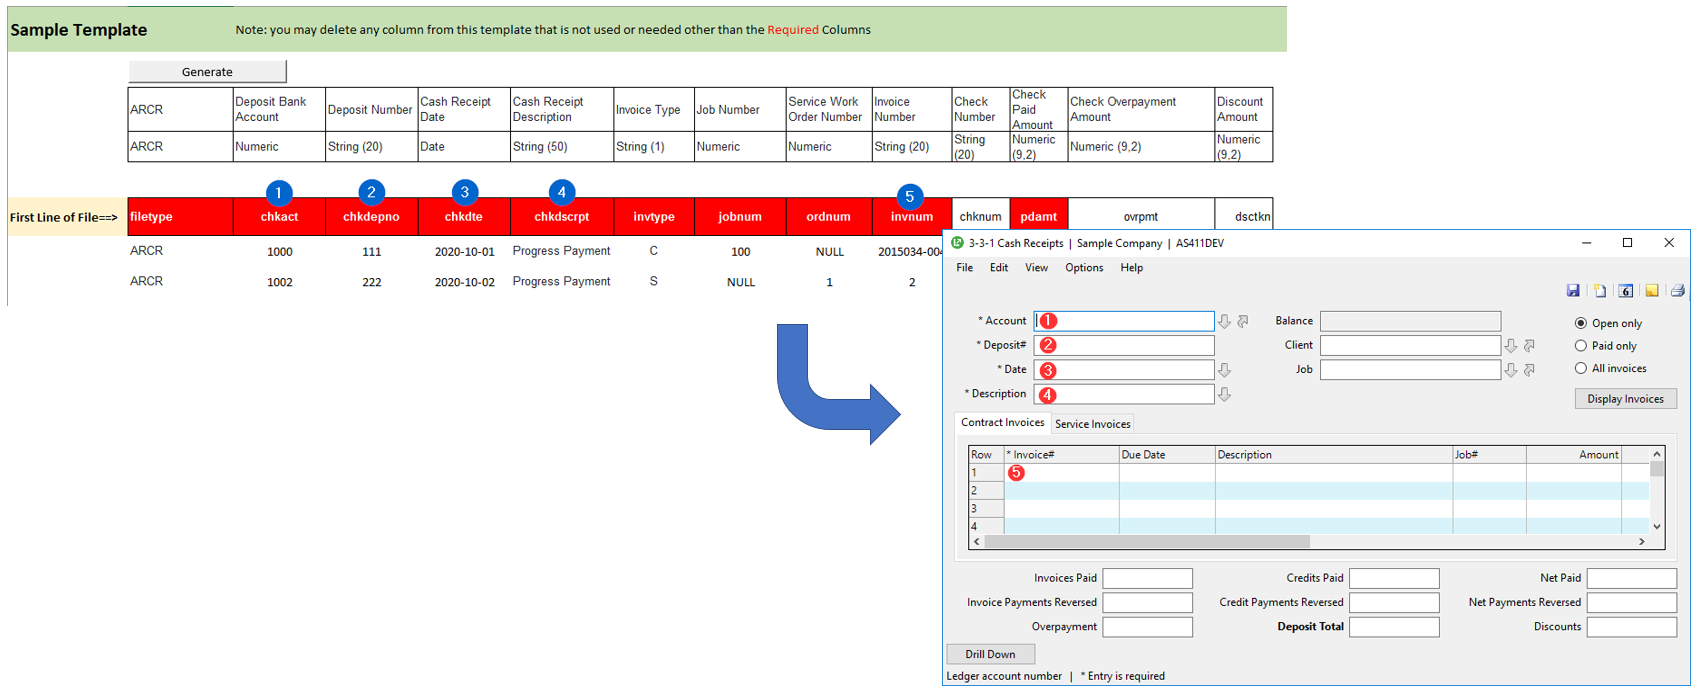Screen dimensions: 1696x692
Task: Open the calendar toolbar icon
Action: click(1626, 291)
